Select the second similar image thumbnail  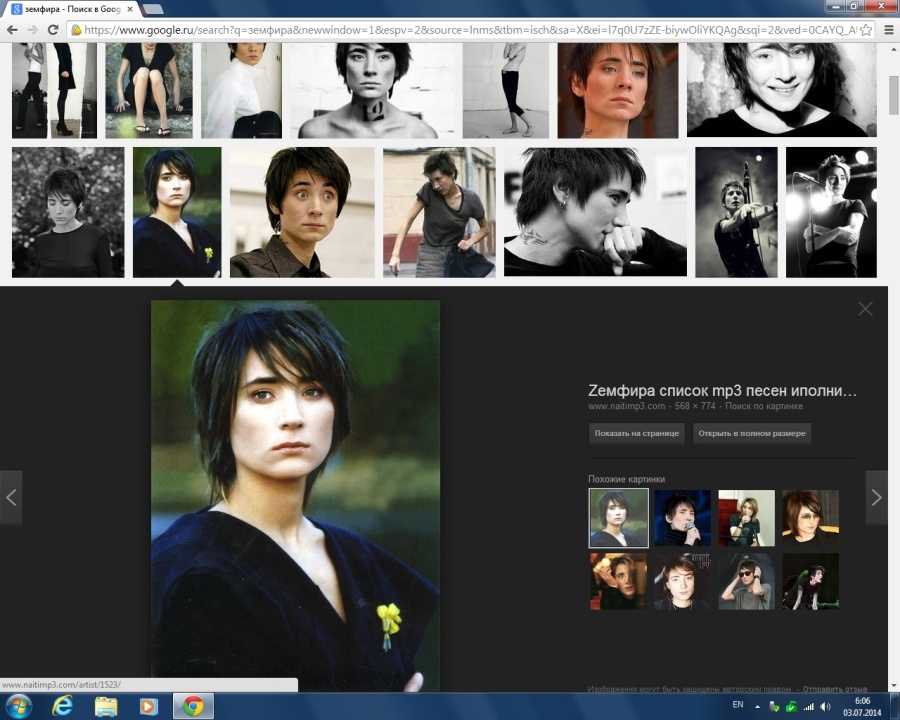tap(682, 518)
